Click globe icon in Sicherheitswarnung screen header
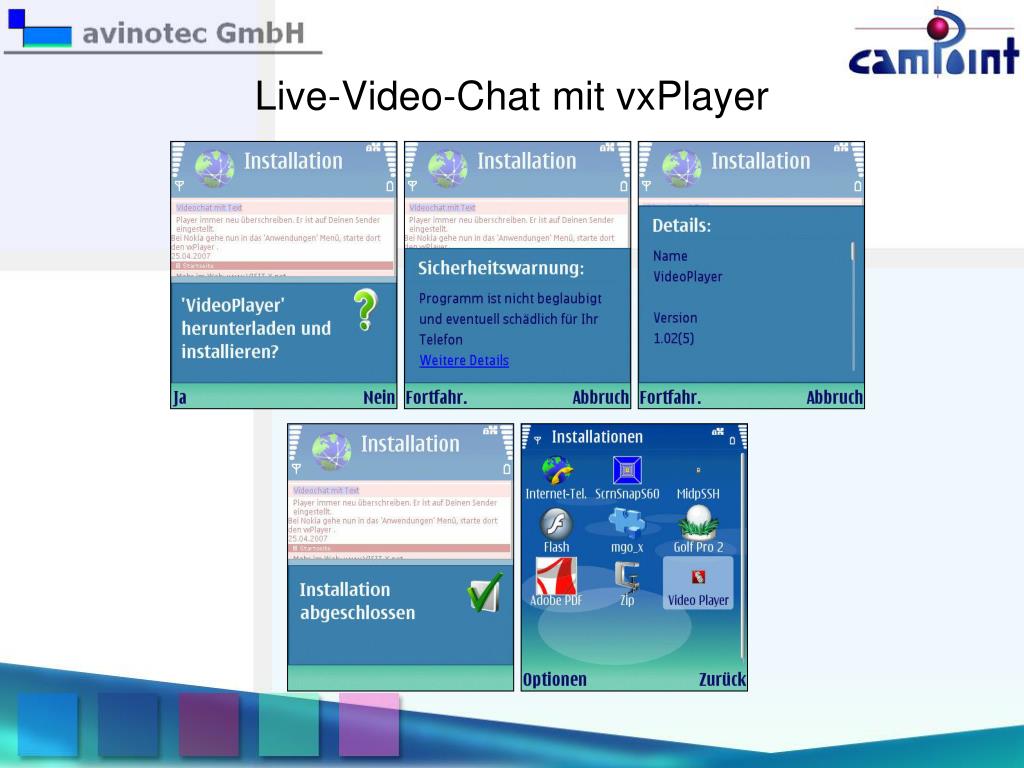Image resolution: width=1024 pixels, height=768 pixels. pyautogui.click(x=447, y=168)
